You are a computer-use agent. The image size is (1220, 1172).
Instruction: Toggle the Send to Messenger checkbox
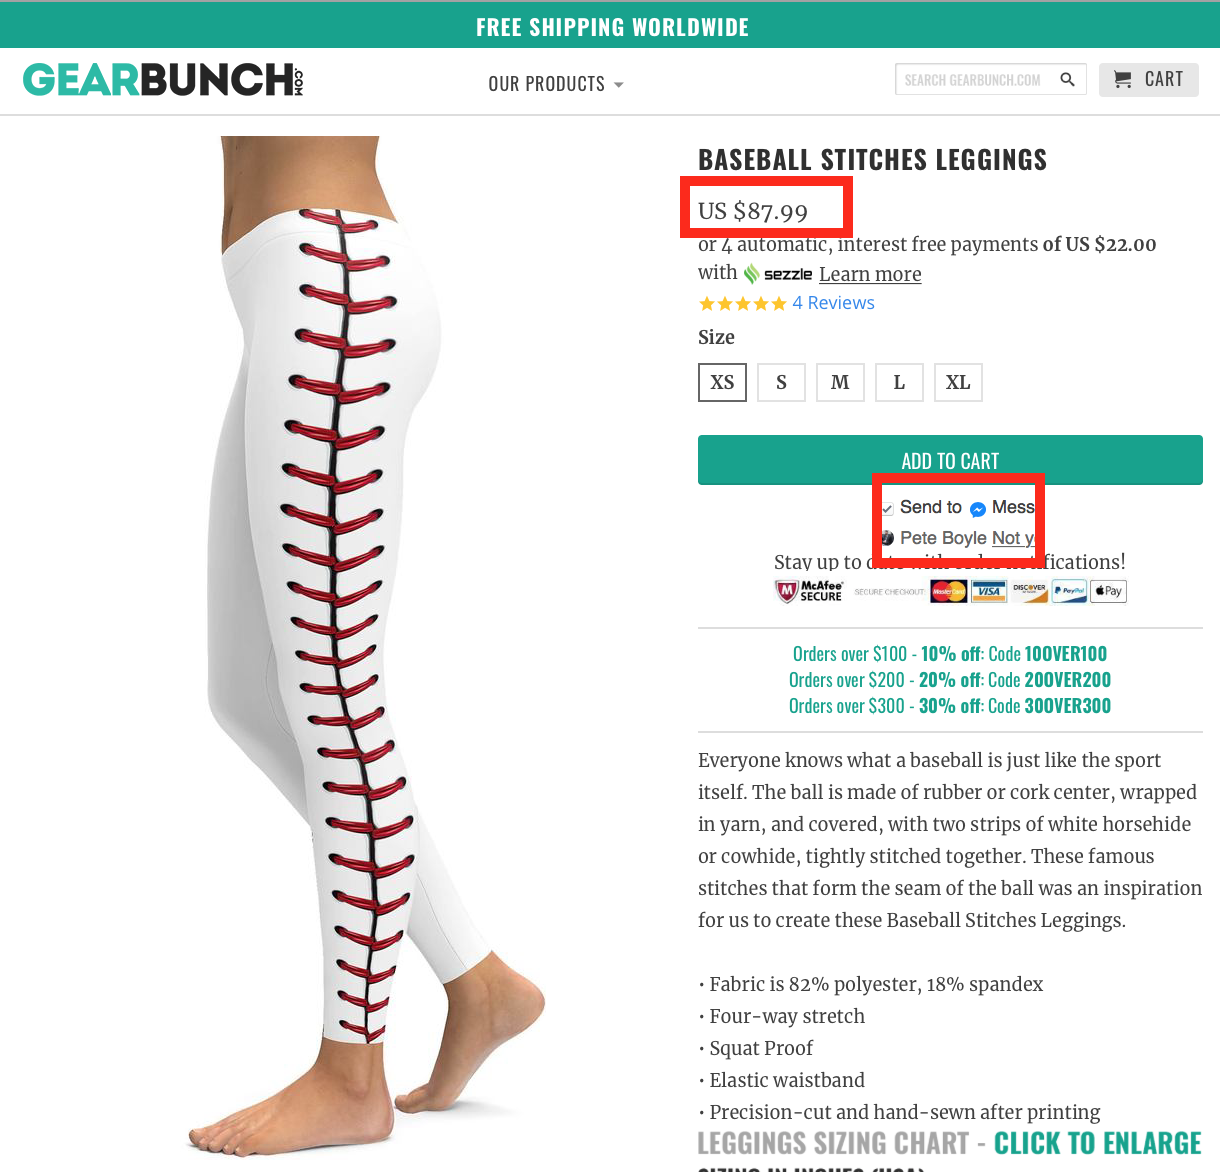pos(887,509)
